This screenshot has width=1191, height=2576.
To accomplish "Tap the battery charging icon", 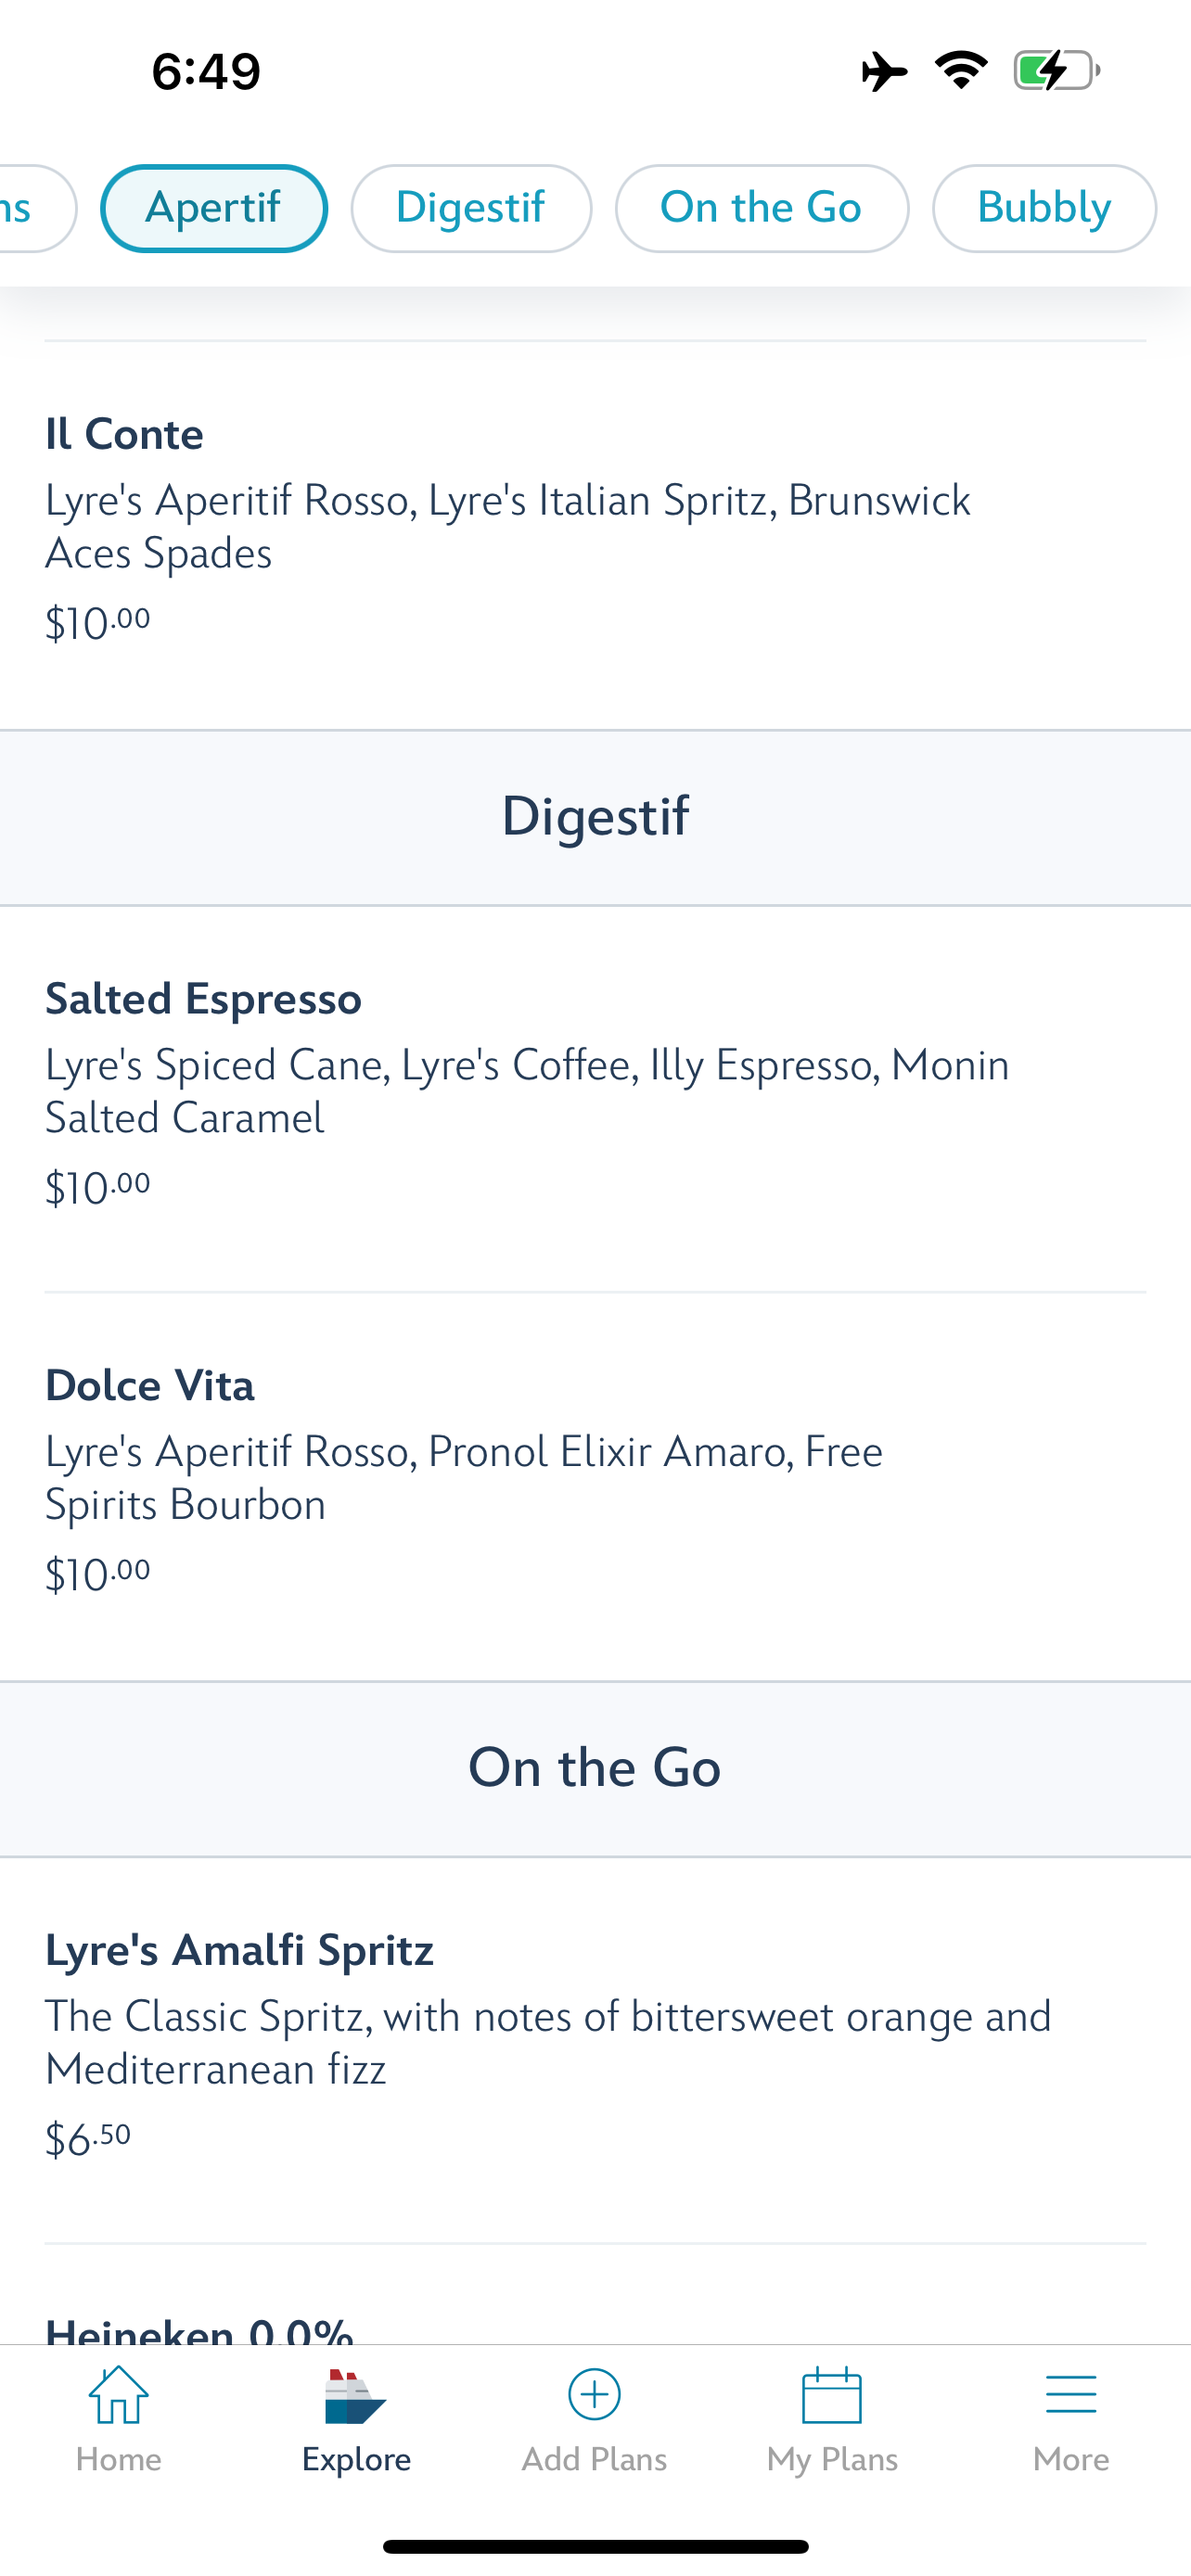I will tap(1056, 71).
